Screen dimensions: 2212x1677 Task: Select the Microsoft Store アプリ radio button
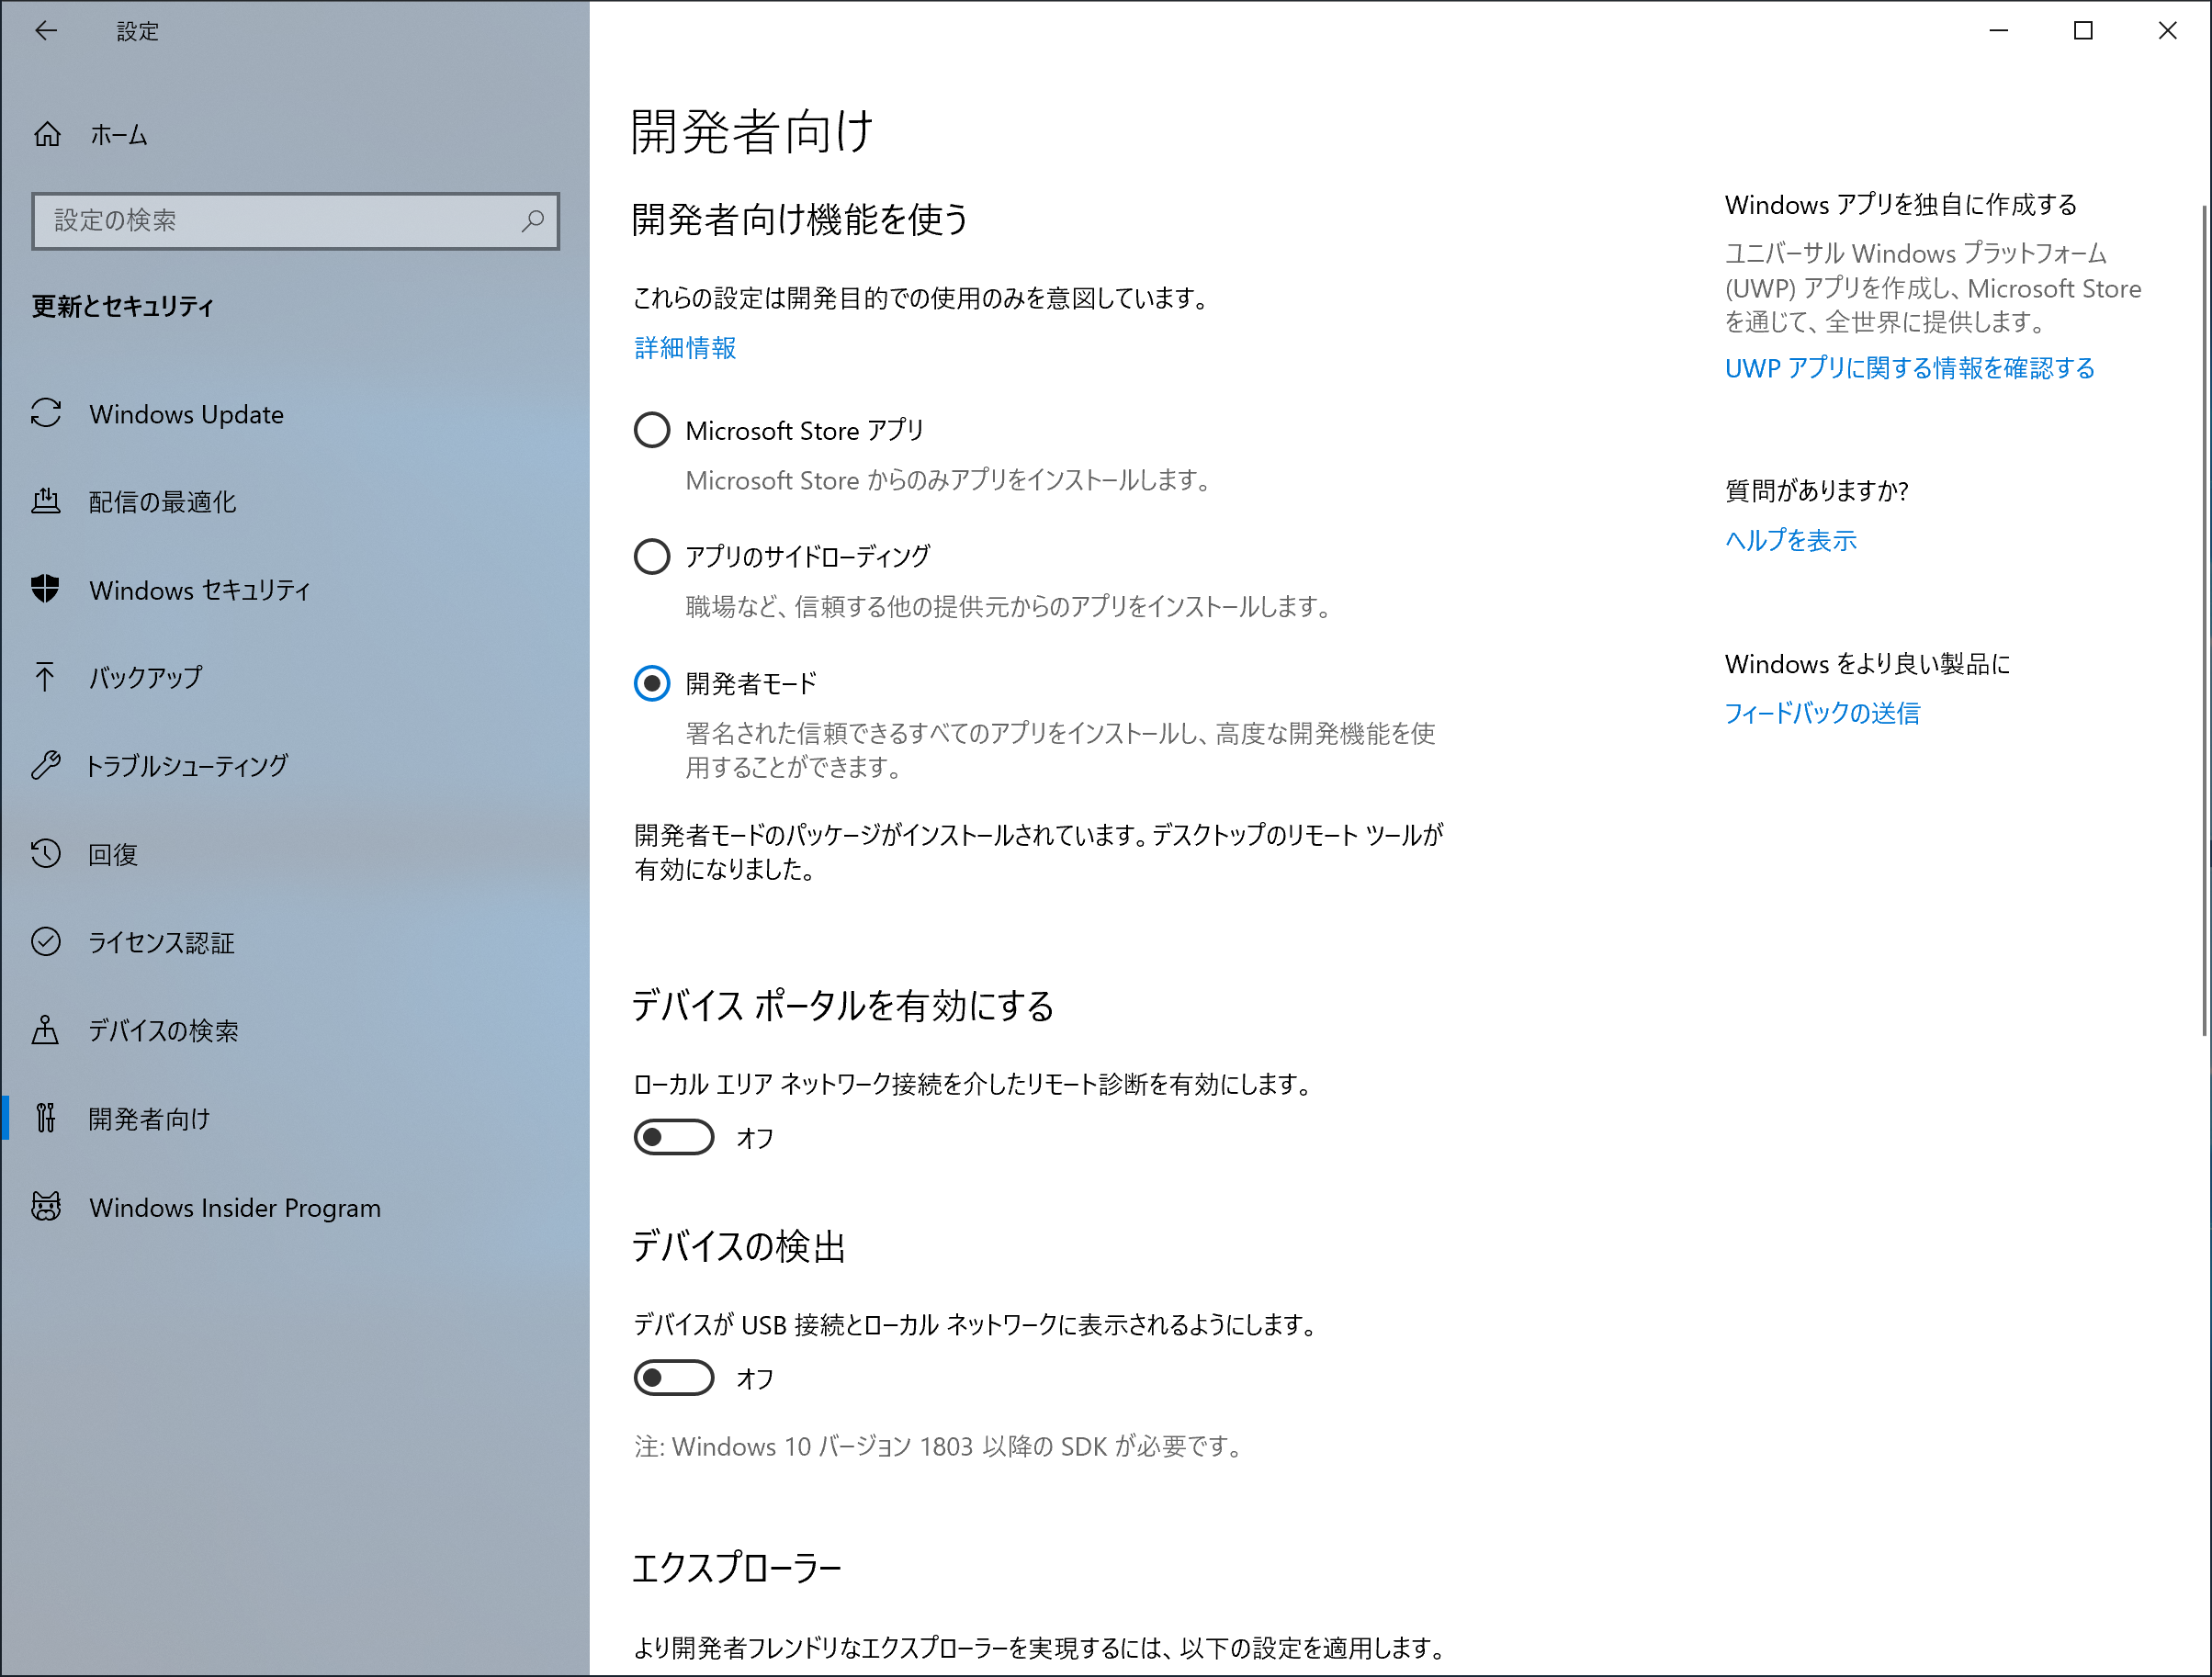652,430
